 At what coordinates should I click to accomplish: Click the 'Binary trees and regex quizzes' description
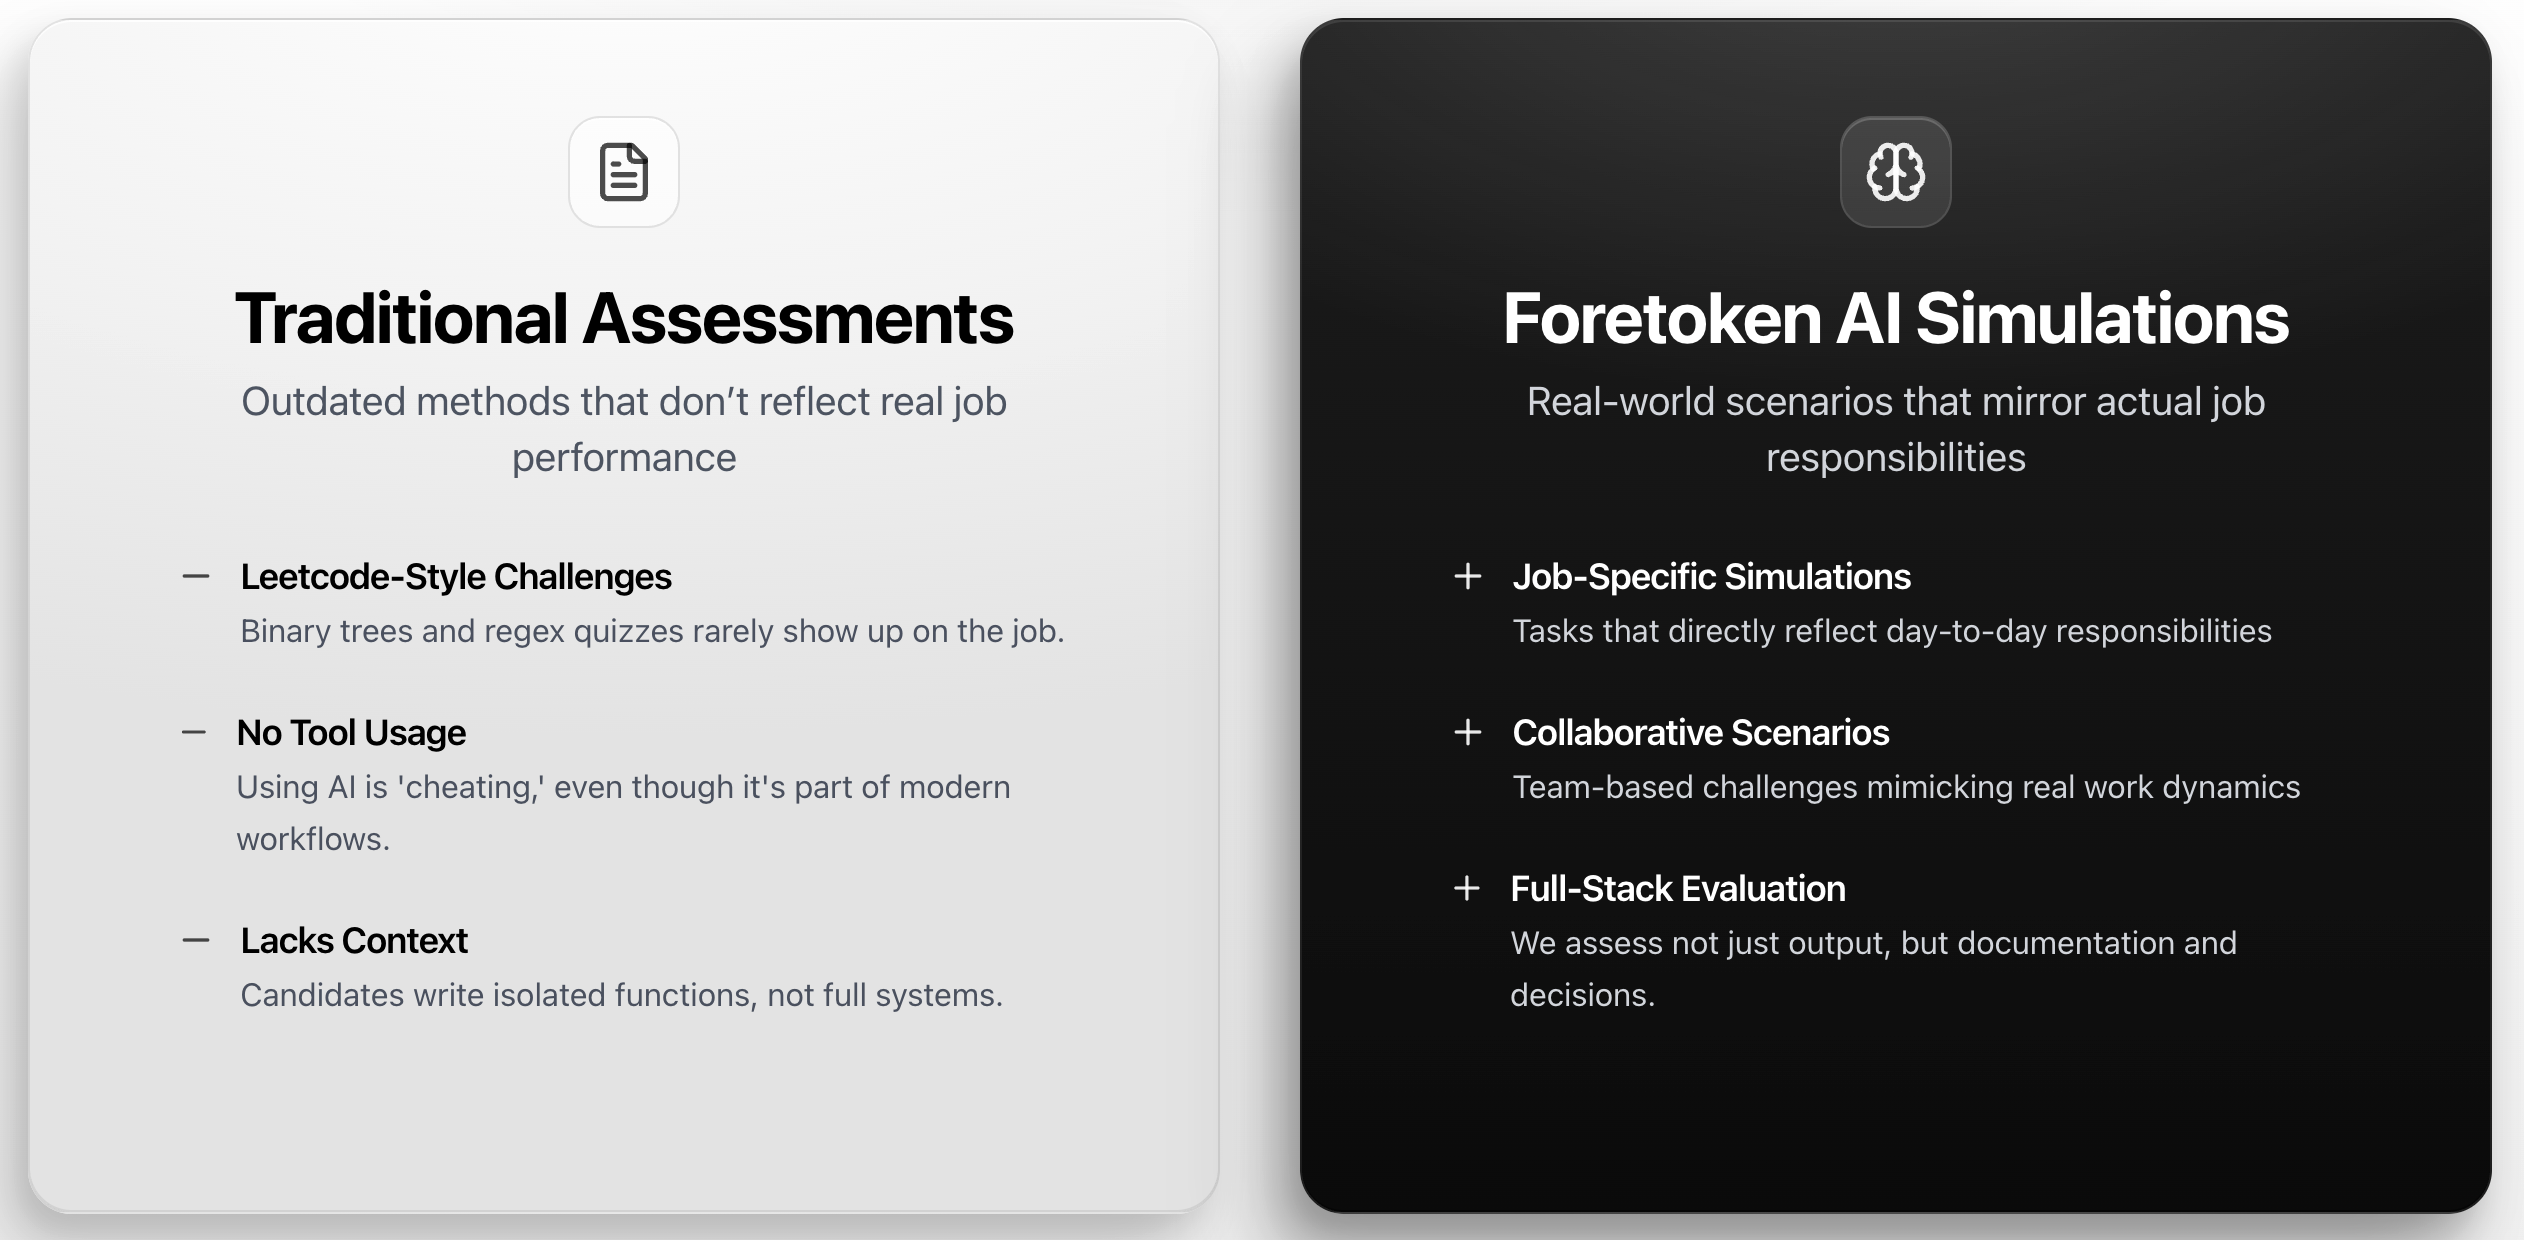pyautogui.click(x=652, y=631)
